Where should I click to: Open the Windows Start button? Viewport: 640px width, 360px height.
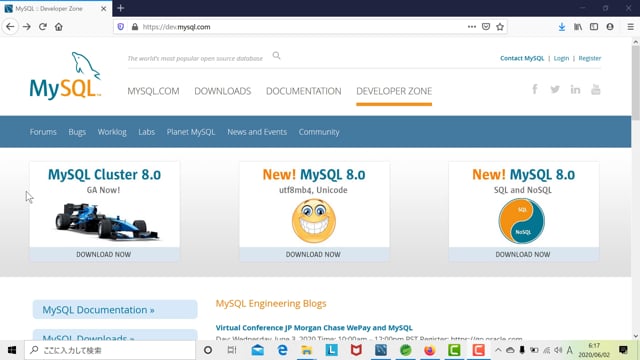click(12, 350)
